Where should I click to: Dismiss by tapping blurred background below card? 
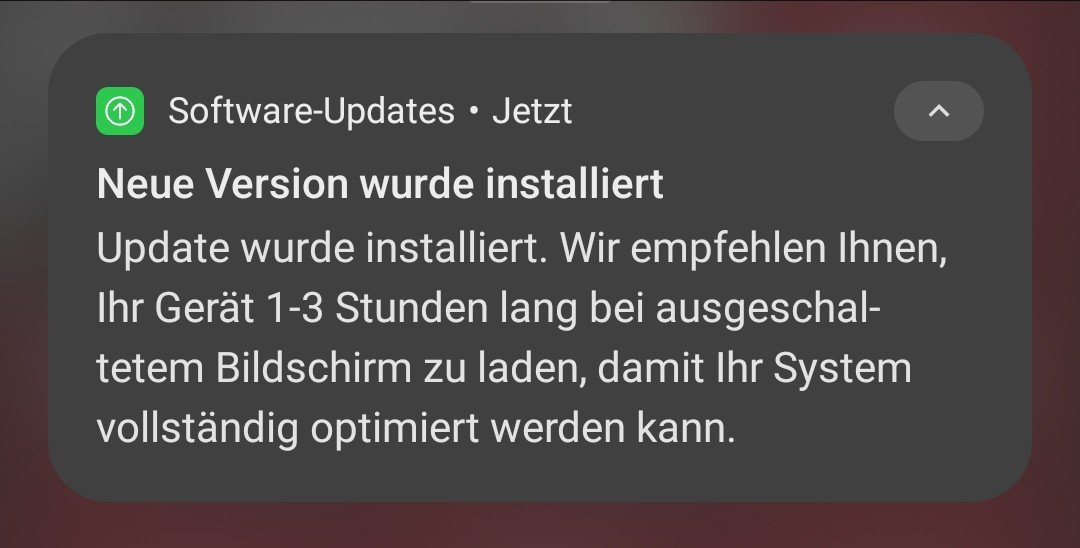tap(540, 526)
